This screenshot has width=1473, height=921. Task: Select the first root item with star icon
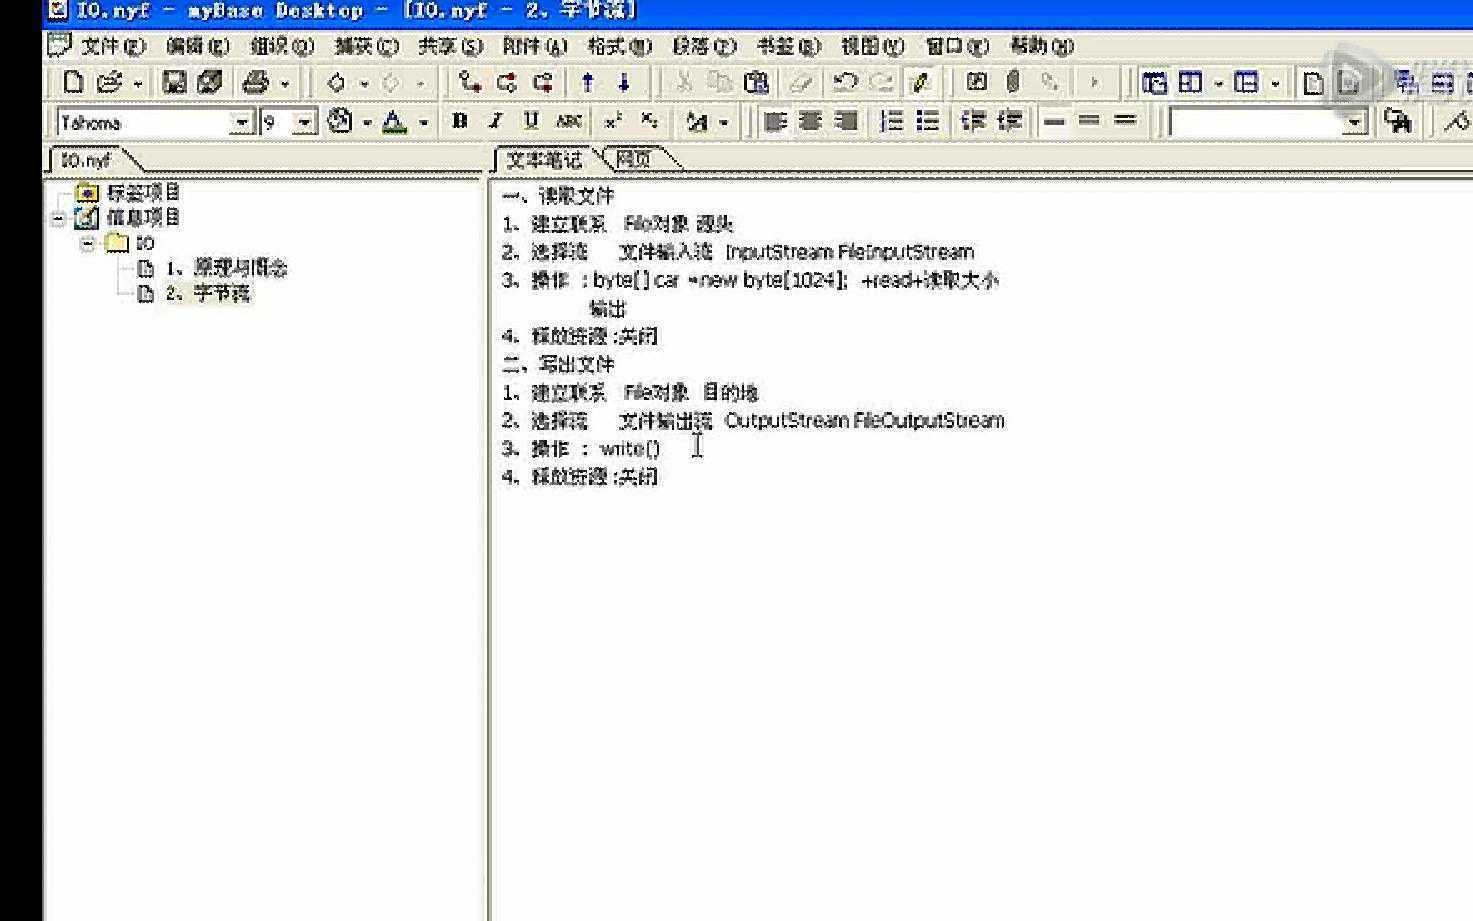pyautogui.click(x=143, y=192)
